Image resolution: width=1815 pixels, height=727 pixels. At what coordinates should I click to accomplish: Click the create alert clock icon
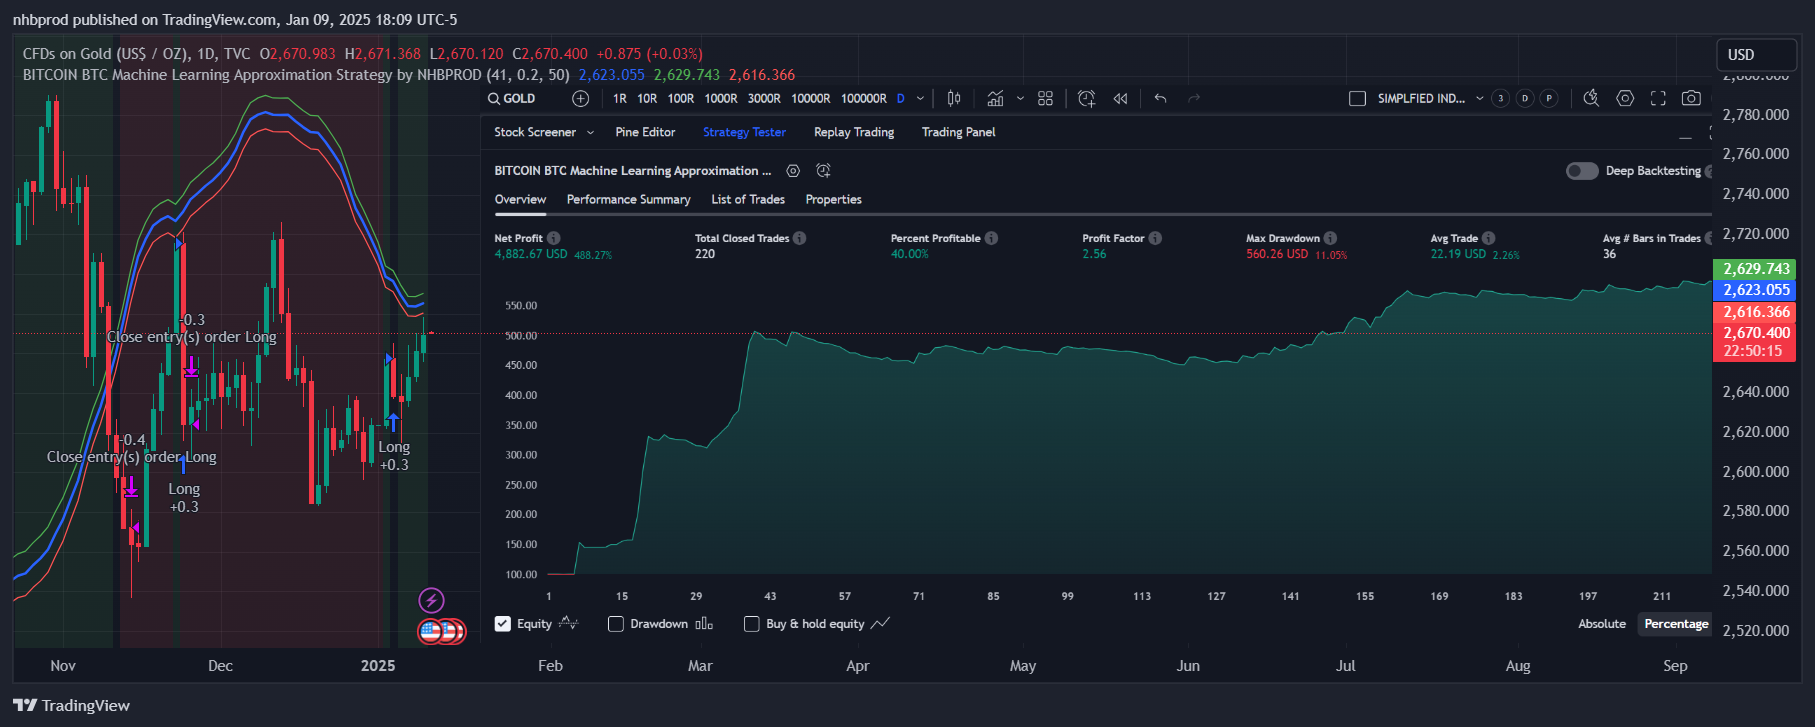[x=1087, y=98]
